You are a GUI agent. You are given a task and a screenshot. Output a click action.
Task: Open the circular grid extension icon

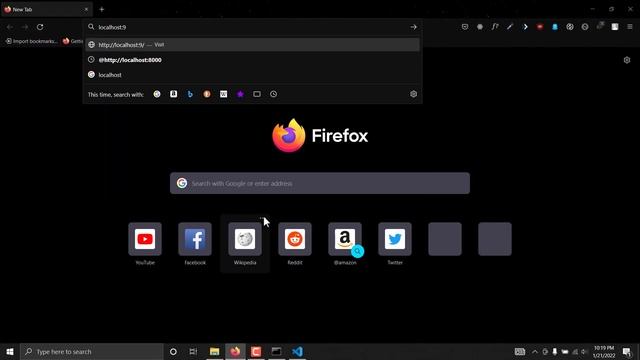[x=570, y=27]
